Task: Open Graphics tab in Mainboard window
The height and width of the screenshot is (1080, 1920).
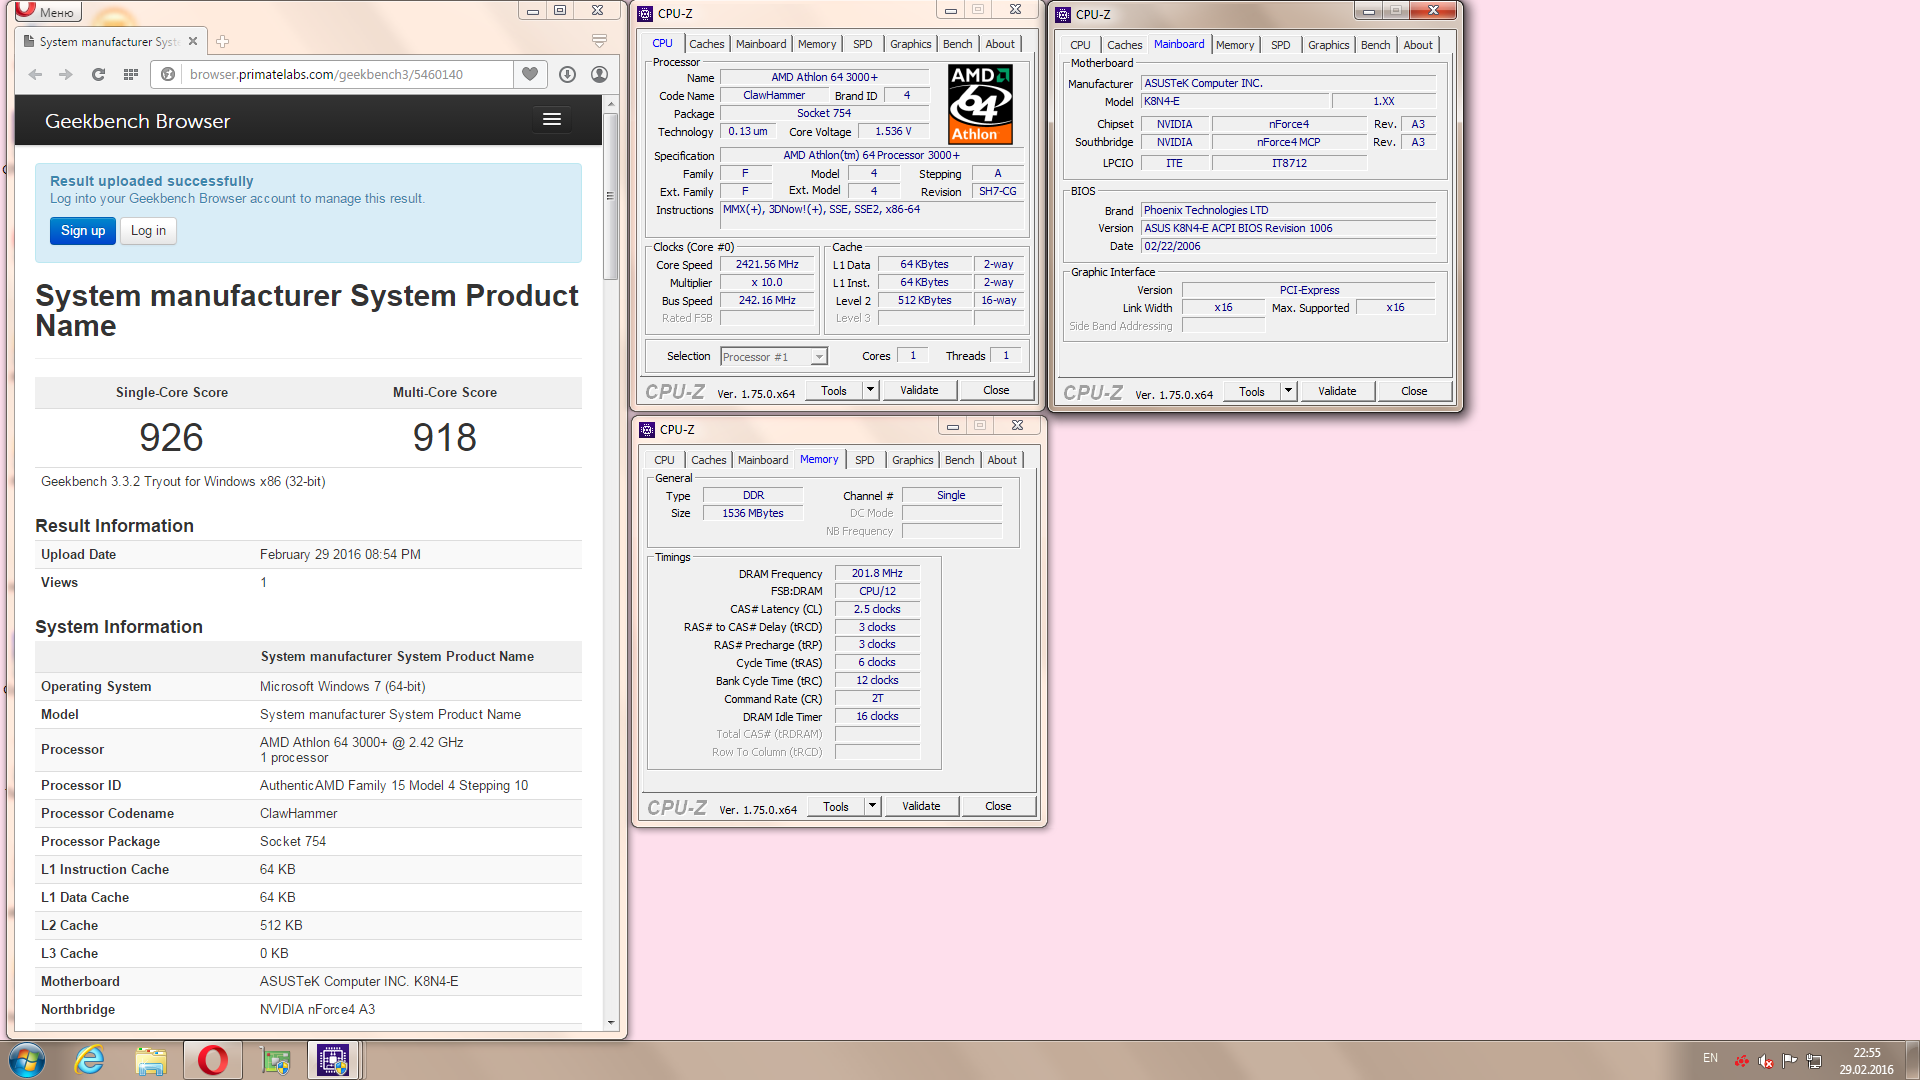Action: [x=1328, y=45]
